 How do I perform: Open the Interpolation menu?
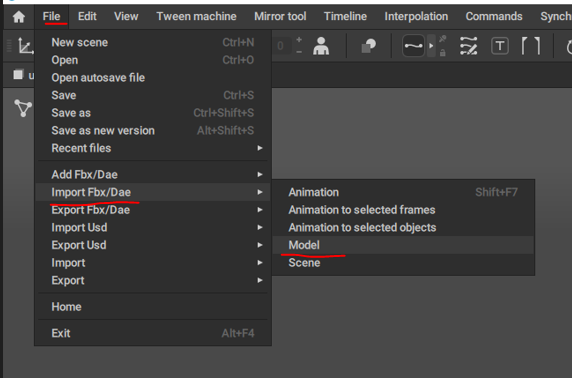[x=416, y=16]
